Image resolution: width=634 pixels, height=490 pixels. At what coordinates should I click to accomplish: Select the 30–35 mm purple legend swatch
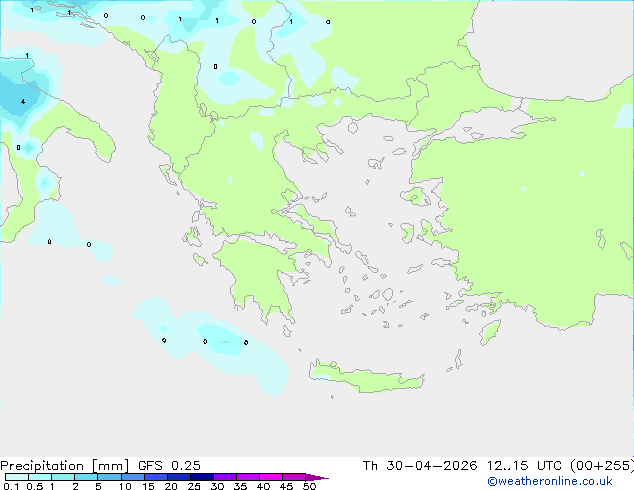(x=225, y=477)
